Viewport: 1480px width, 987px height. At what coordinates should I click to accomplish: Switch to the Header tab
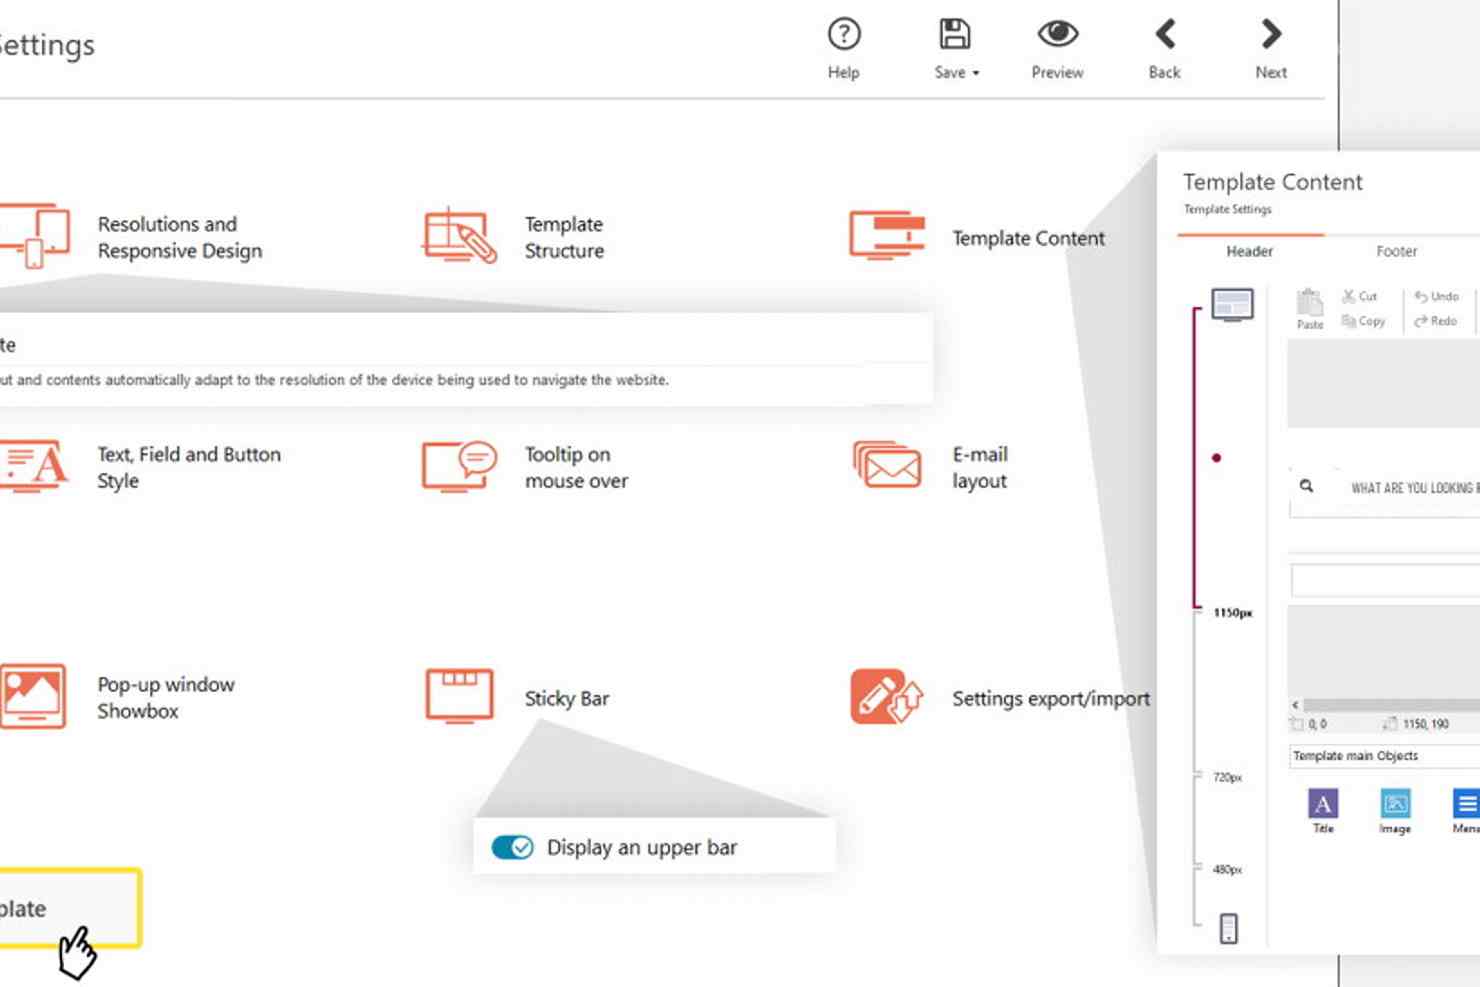pyautogui.click(x=1250, y=251)
